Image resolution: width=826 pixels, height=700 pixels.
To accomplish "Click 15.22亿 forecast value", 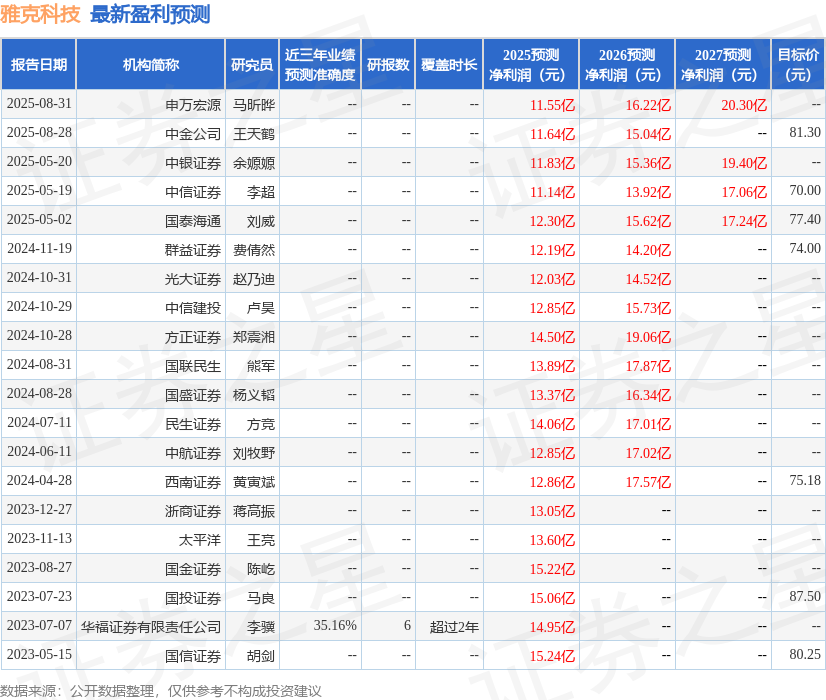I will pyautogui.click(x=552, y=568).
